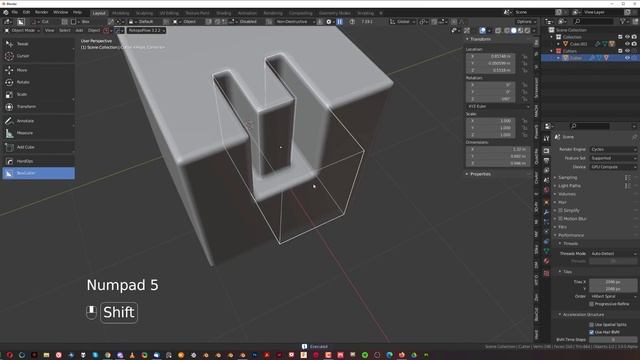This screenshot has height=360, width=640.
Task: Select the Rotate tool
Action: pyautogui.click(x=38, y=82)
